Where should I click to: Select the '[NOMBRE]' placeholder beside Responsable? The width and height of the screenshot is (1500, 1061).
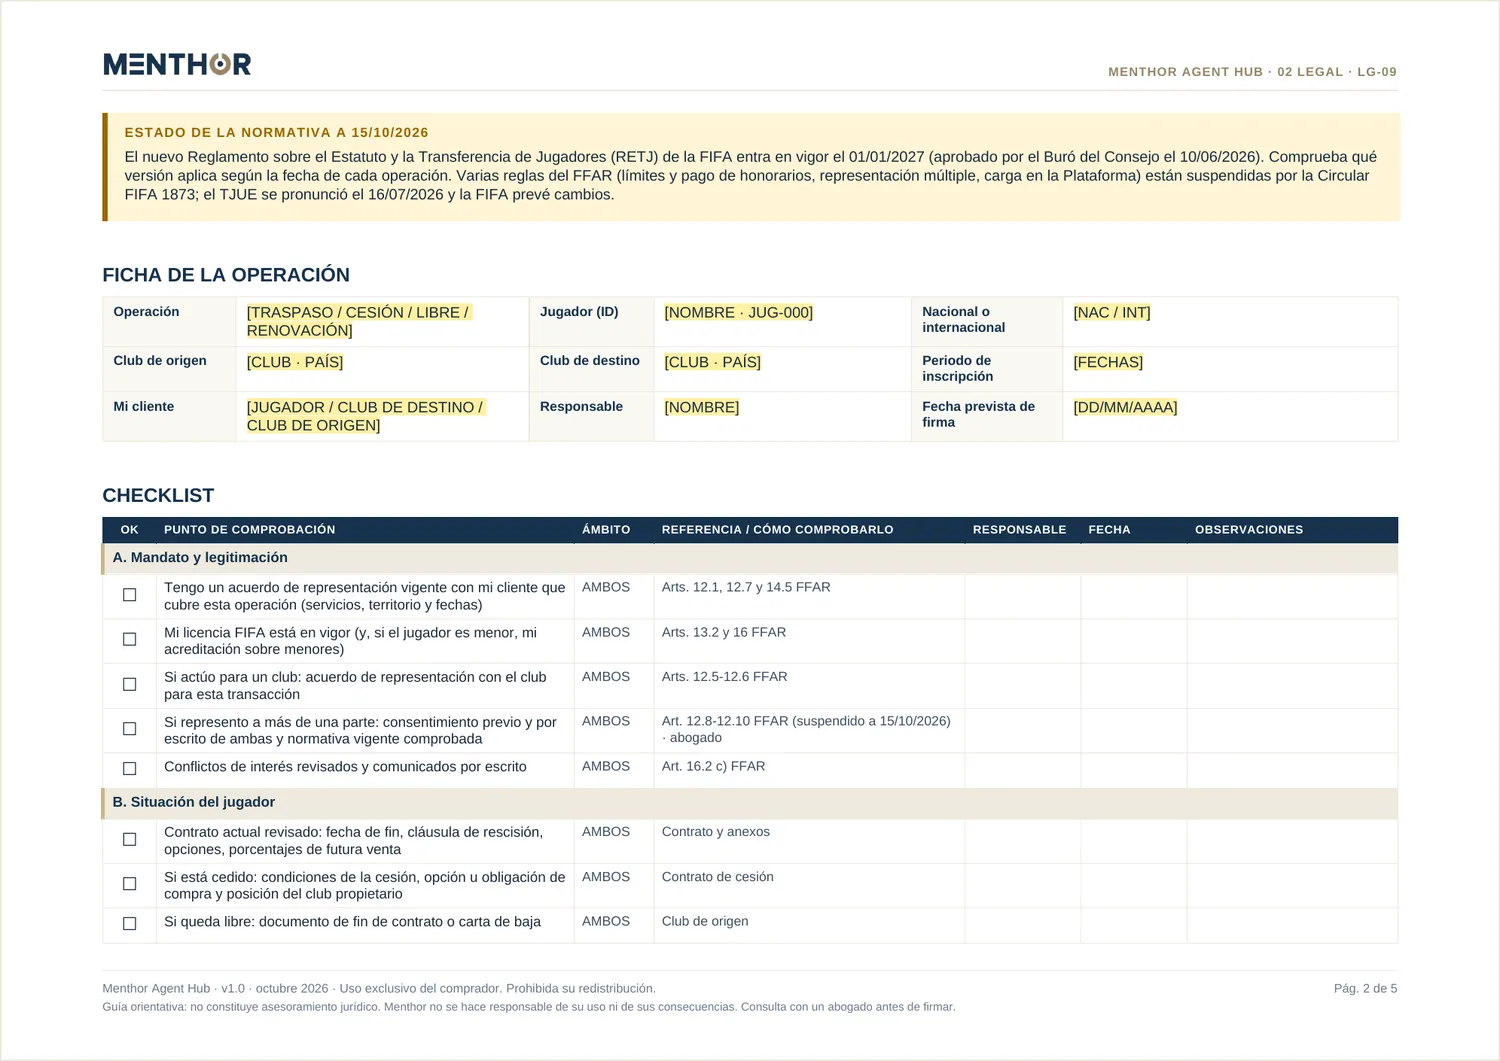pyautogui.click(x=701, y=407)
